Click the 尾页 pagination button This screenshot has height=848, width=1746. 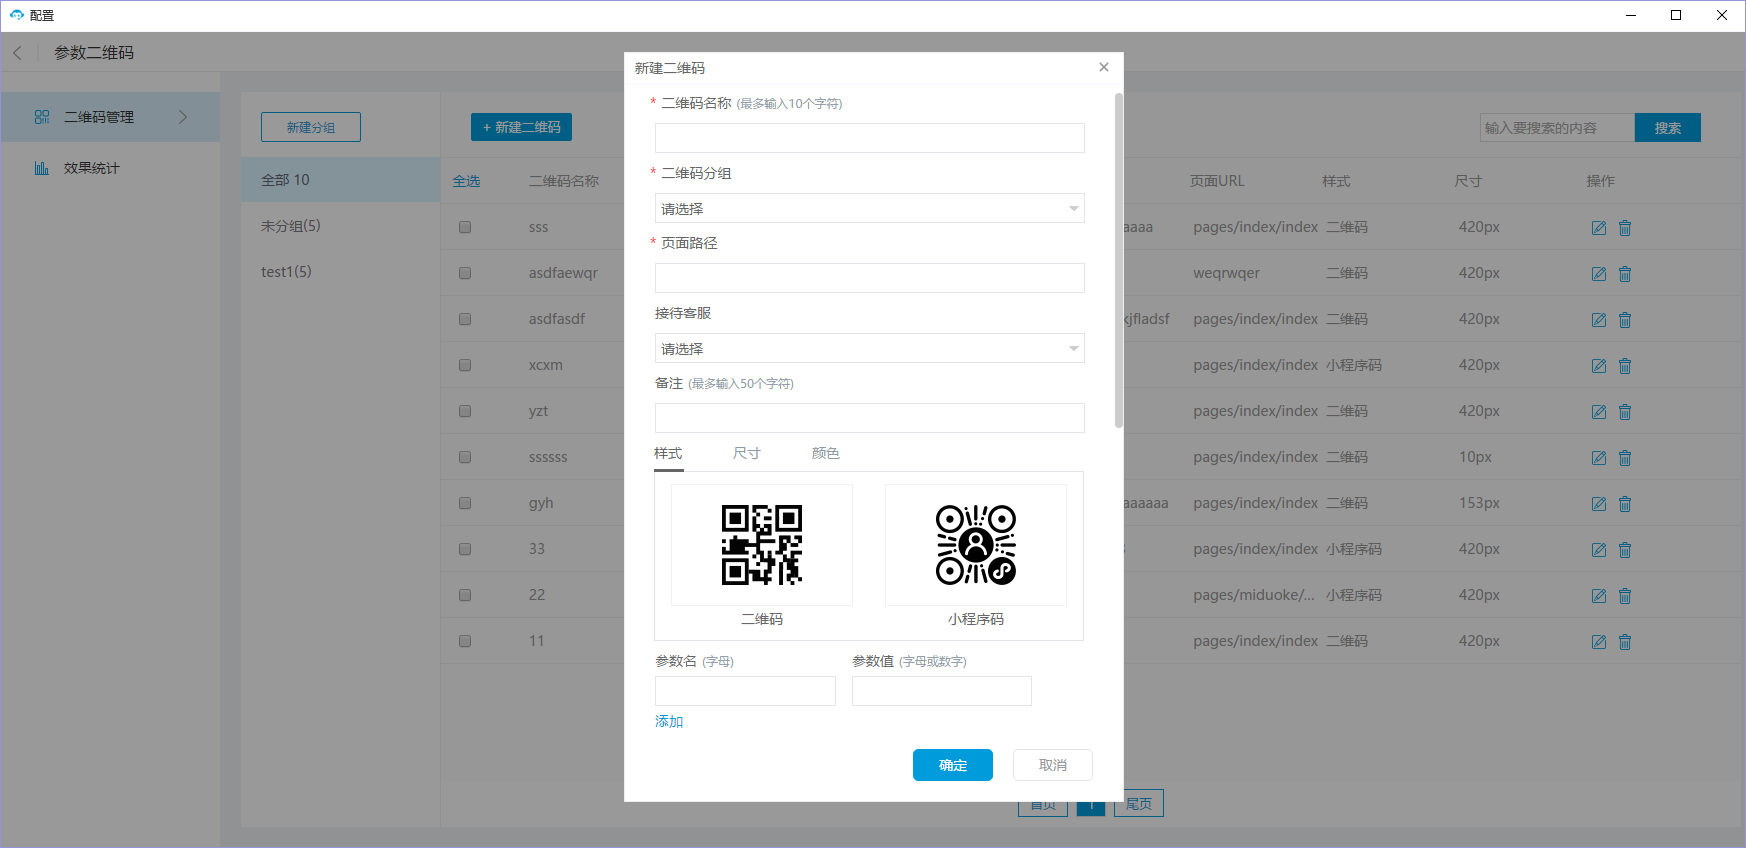point(1139,803)
